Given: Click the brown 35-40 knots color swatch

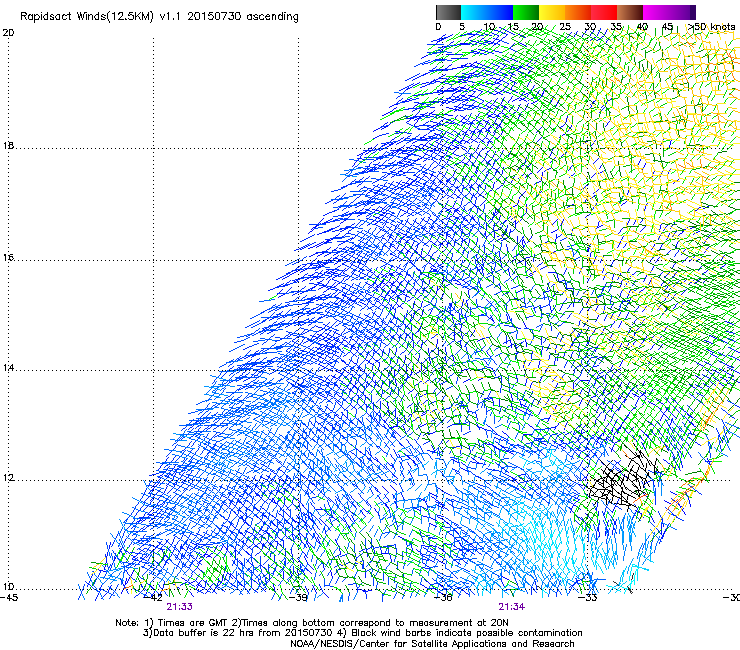Looking at the screenshot, I should (630, 12).
